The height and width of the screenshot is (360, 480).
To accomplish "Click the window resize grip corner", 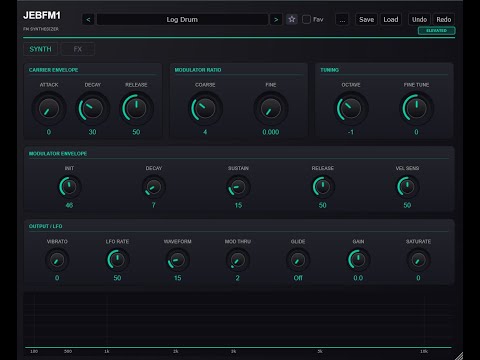I will pyautogui.click(x=459, y=356).
